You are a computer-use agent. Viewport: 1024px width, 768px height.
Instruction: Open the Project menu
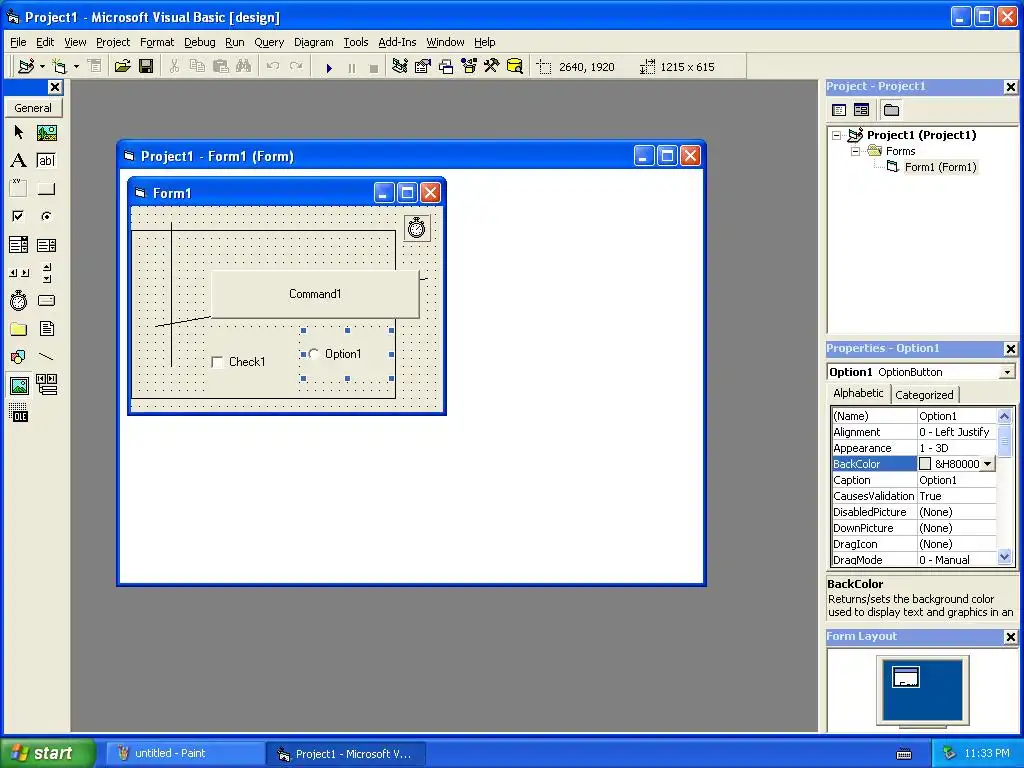[x=113, y=42]
